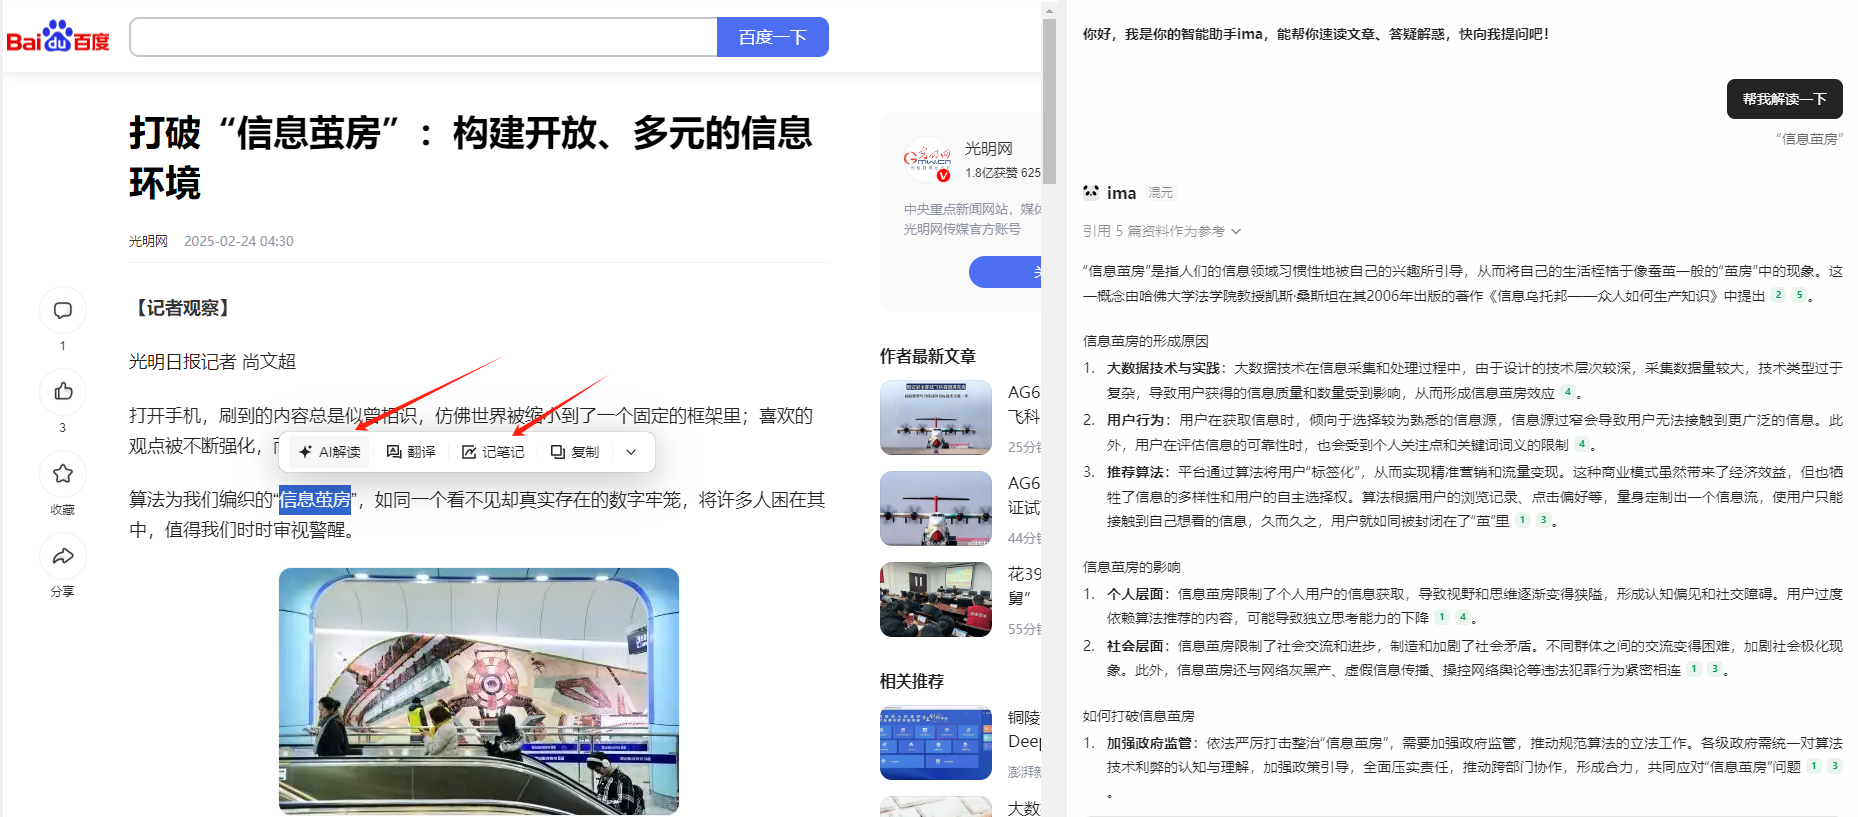Open the first aircraft article thumbnail
1858x817 pixels.
(x=936, y=418)
